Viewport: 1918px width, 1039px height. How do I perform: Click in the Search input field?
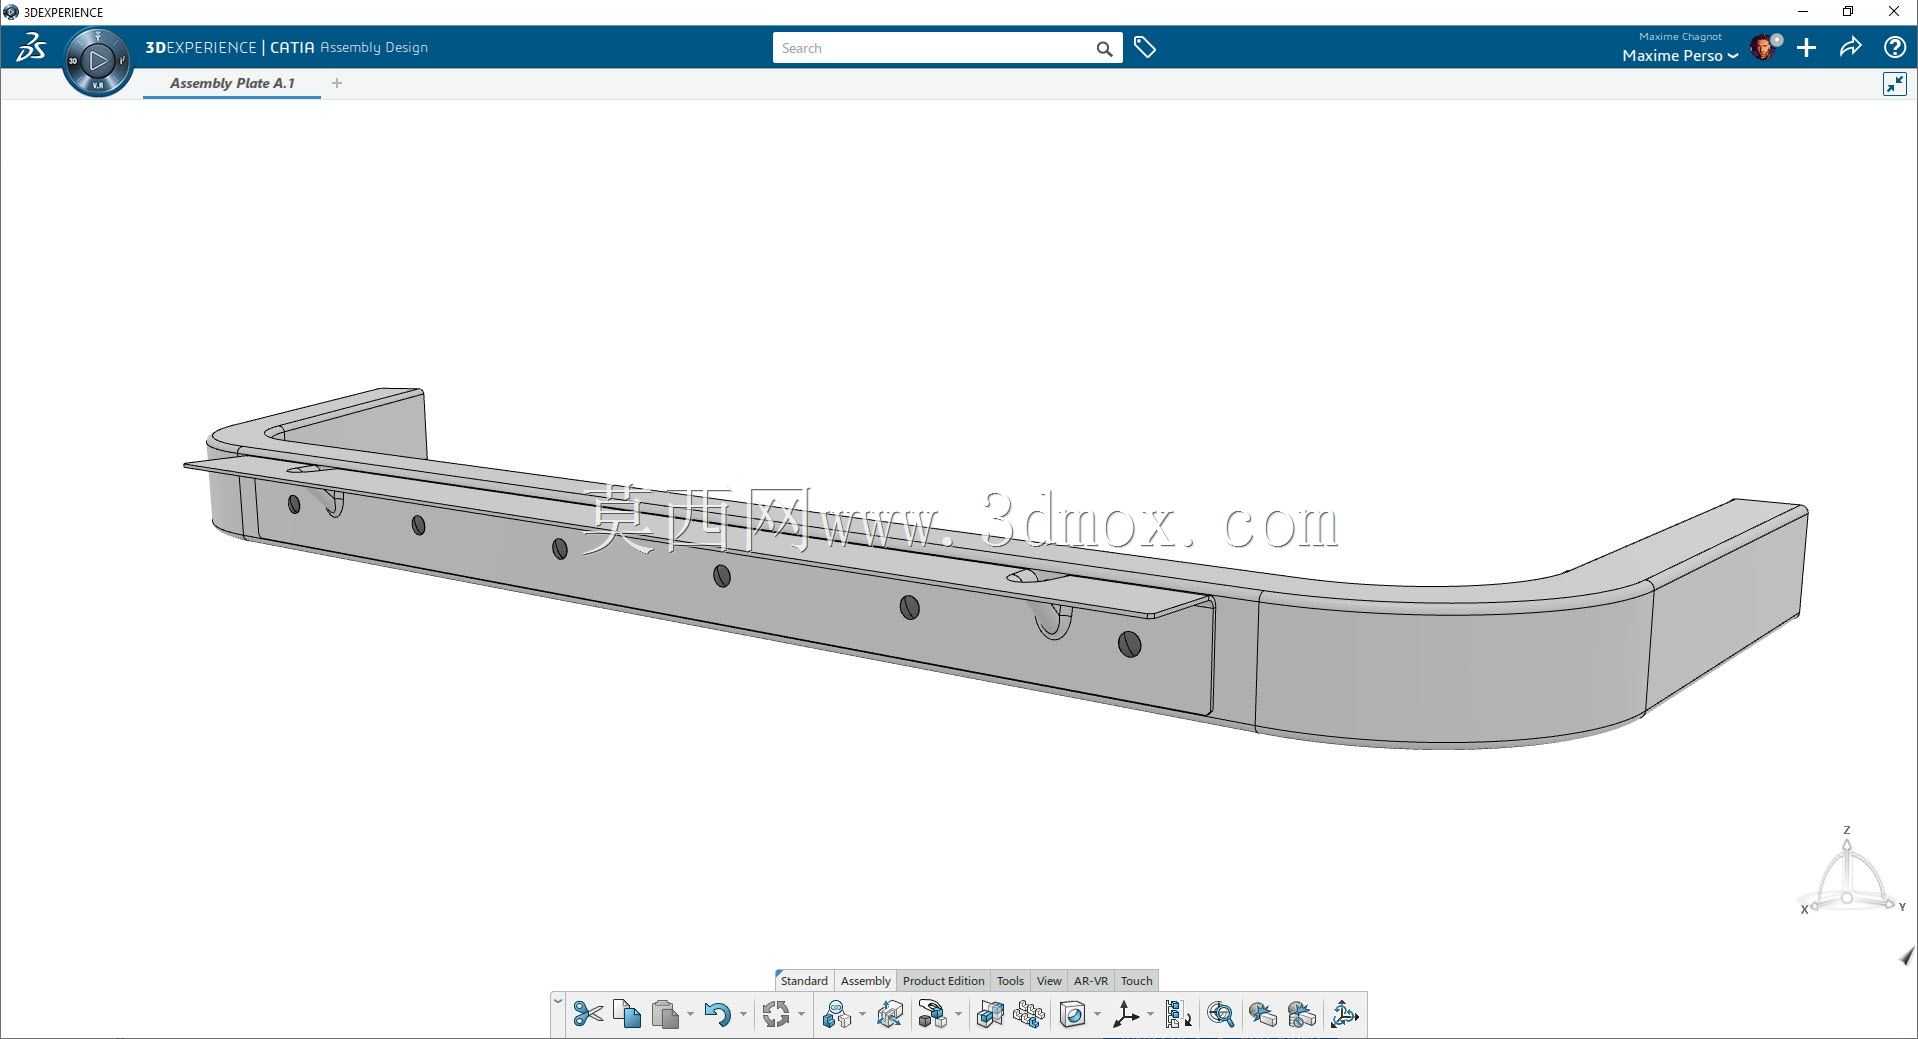click(x=933, y=48)
